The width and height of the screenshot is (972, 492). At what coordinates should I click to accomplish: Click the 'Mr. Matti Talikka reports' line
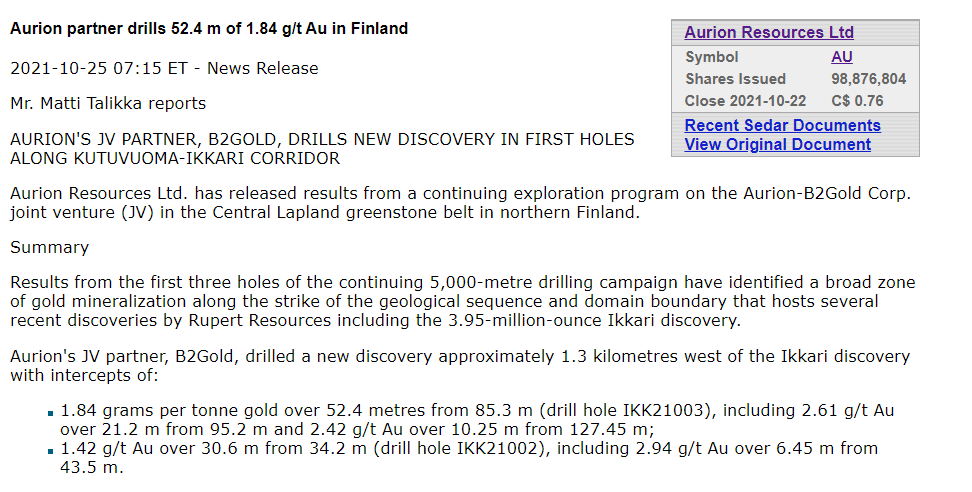(107, 103)
